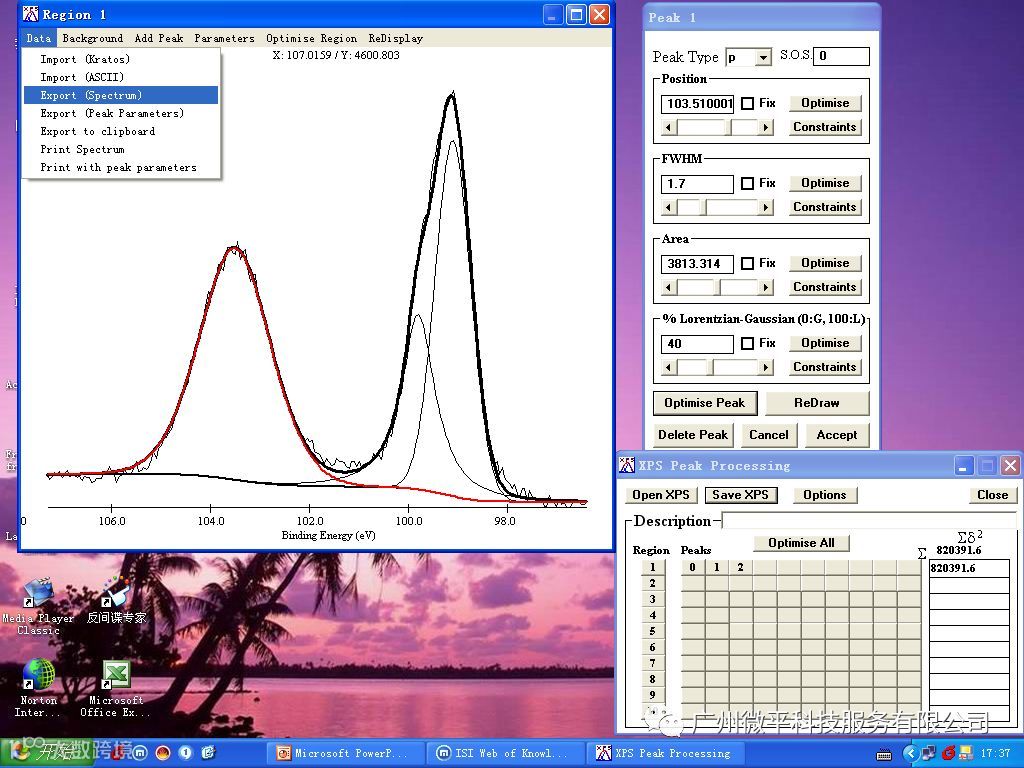The height and width of the screenshot is (768, 1024).
Task: Open the 反间谍专家 desktop shortcut
Action: [116, 600]
